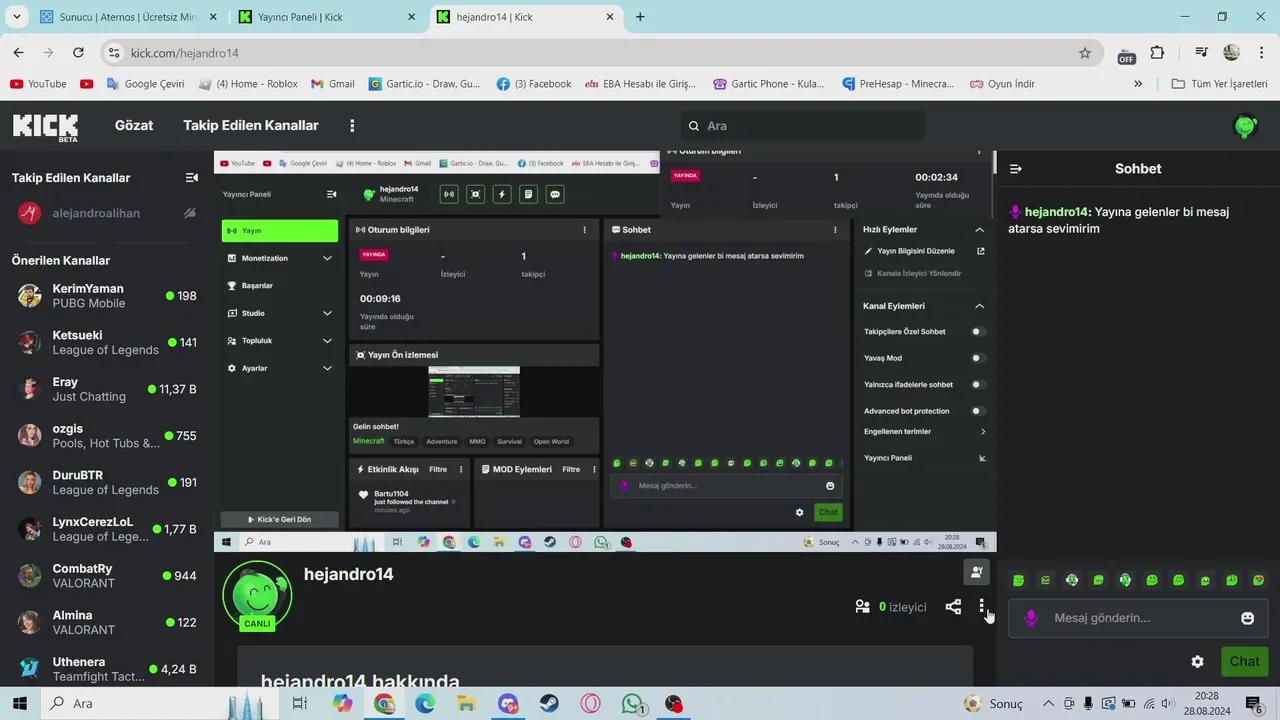Click the OFF extension icon in Chrome toolbar

(x=1126, y=55)
